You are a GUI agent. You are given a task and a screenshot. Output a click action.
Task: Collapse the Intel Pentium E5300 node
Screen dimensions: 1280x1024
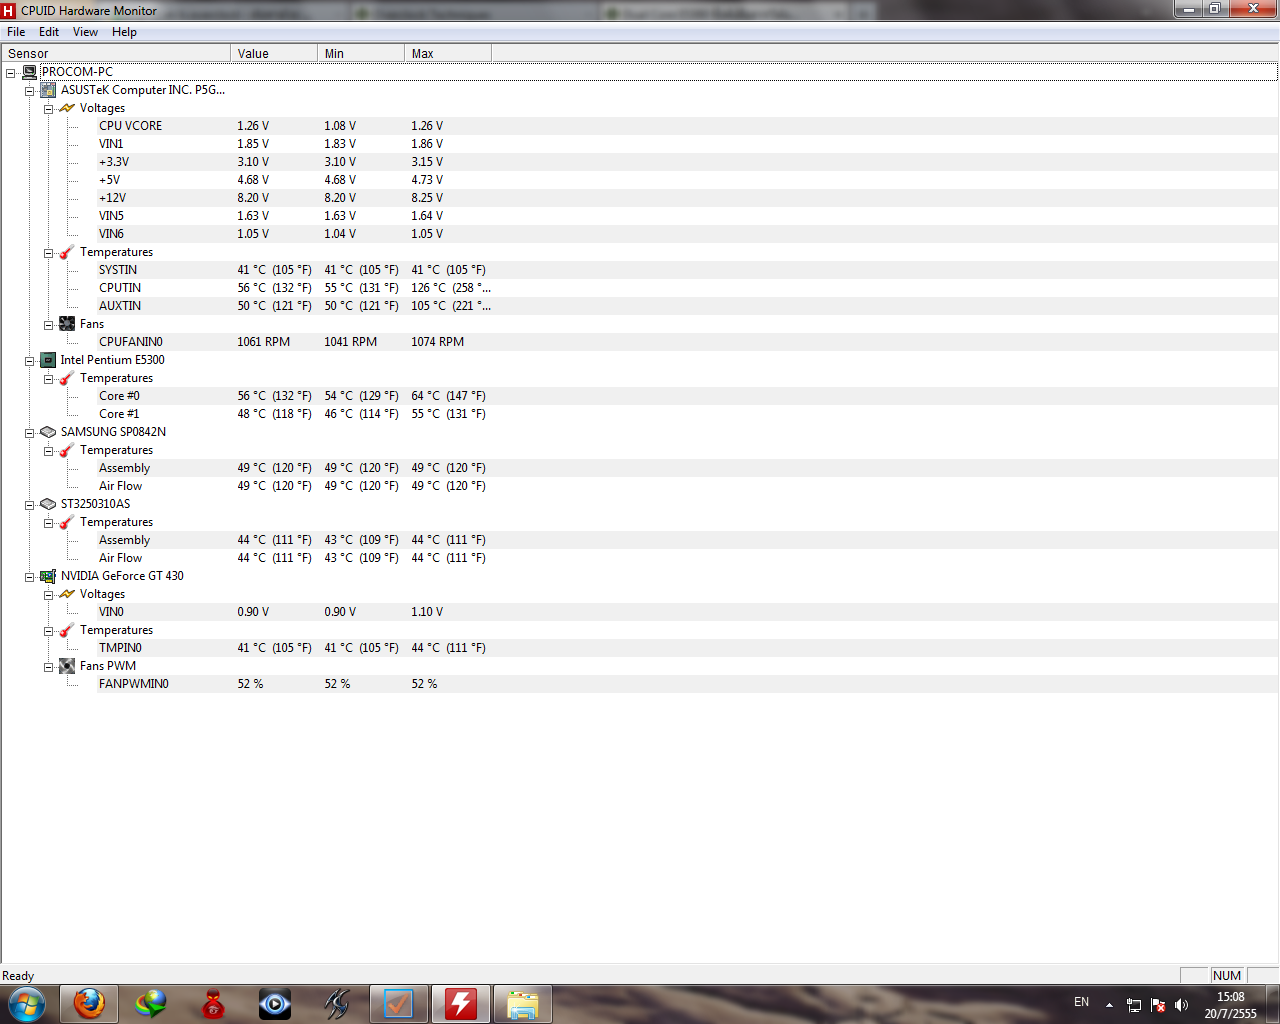tap(30, 361)
